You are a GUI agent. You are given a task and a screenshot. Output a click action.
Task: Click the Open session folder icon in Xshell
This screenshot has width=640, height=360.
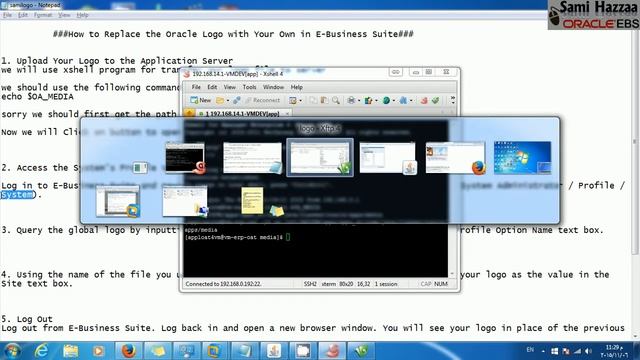[x=220, y=100]
